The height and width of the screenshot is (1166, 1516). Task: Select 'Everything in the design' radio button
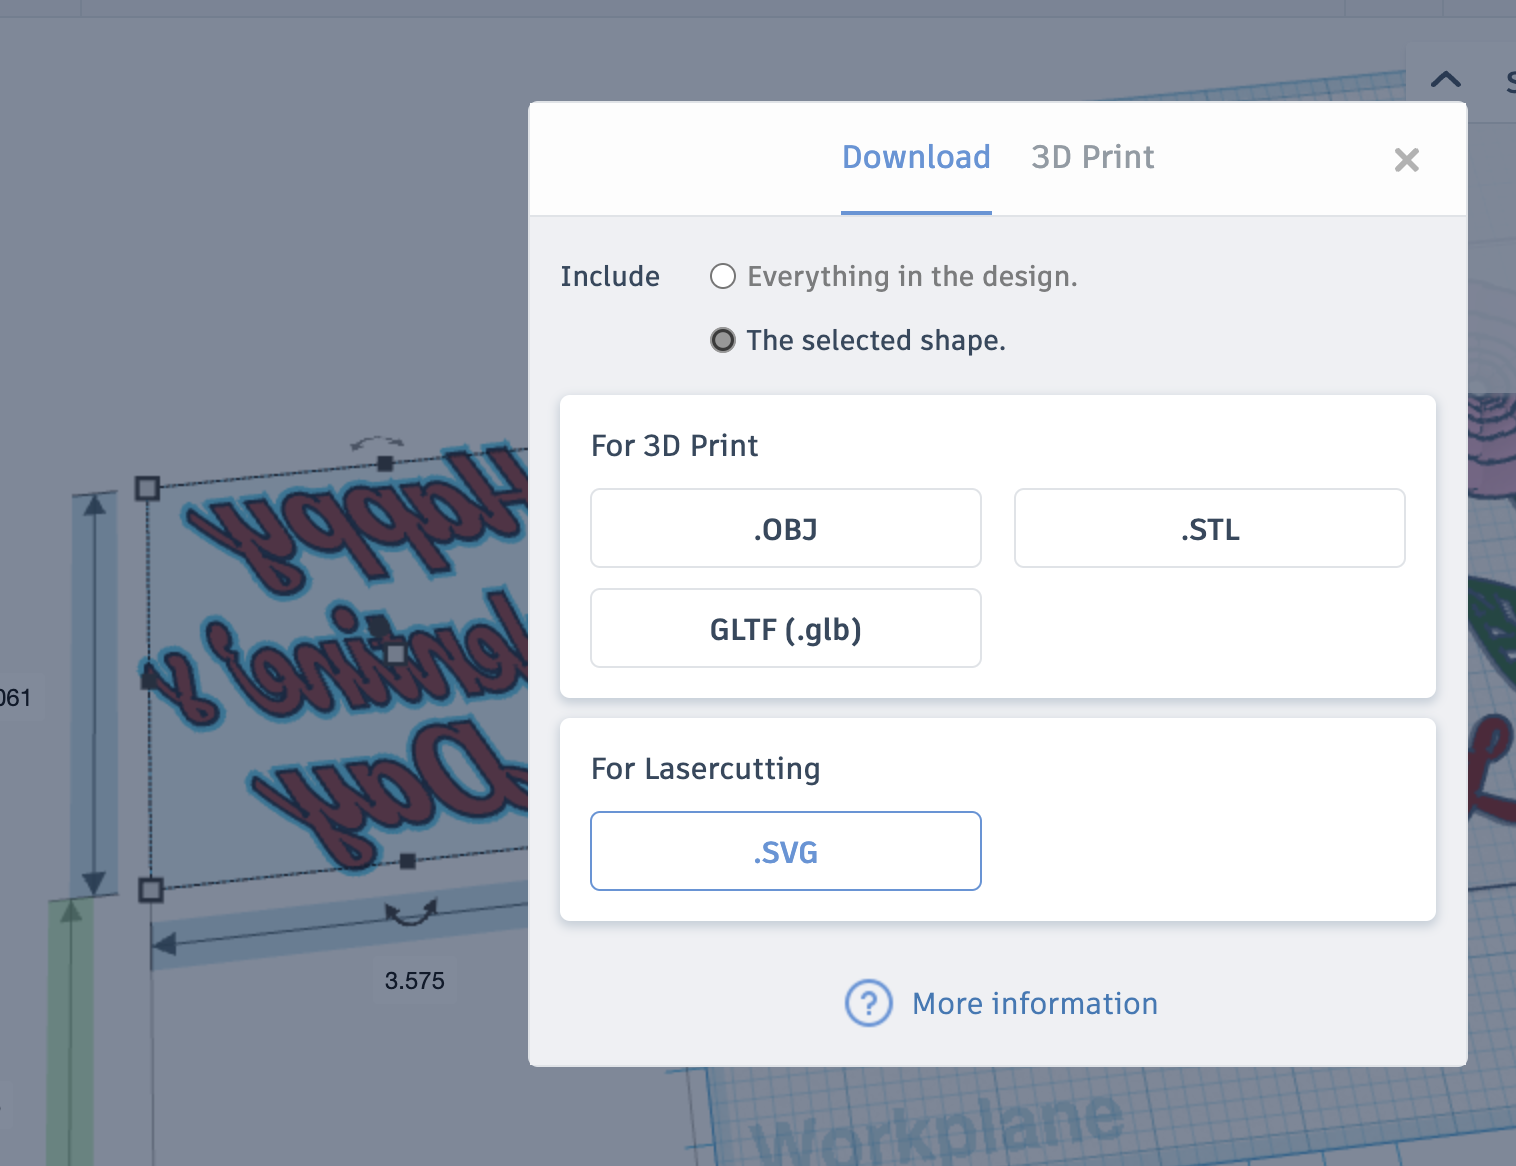coord(723,276)
